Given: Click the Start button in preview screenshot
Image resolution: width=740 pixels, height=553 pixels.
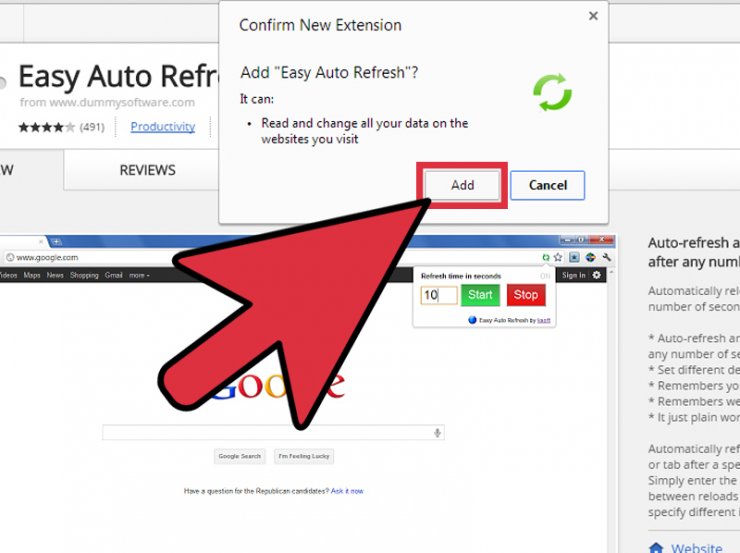Looking at the screenshot, I should pos(480,295).
